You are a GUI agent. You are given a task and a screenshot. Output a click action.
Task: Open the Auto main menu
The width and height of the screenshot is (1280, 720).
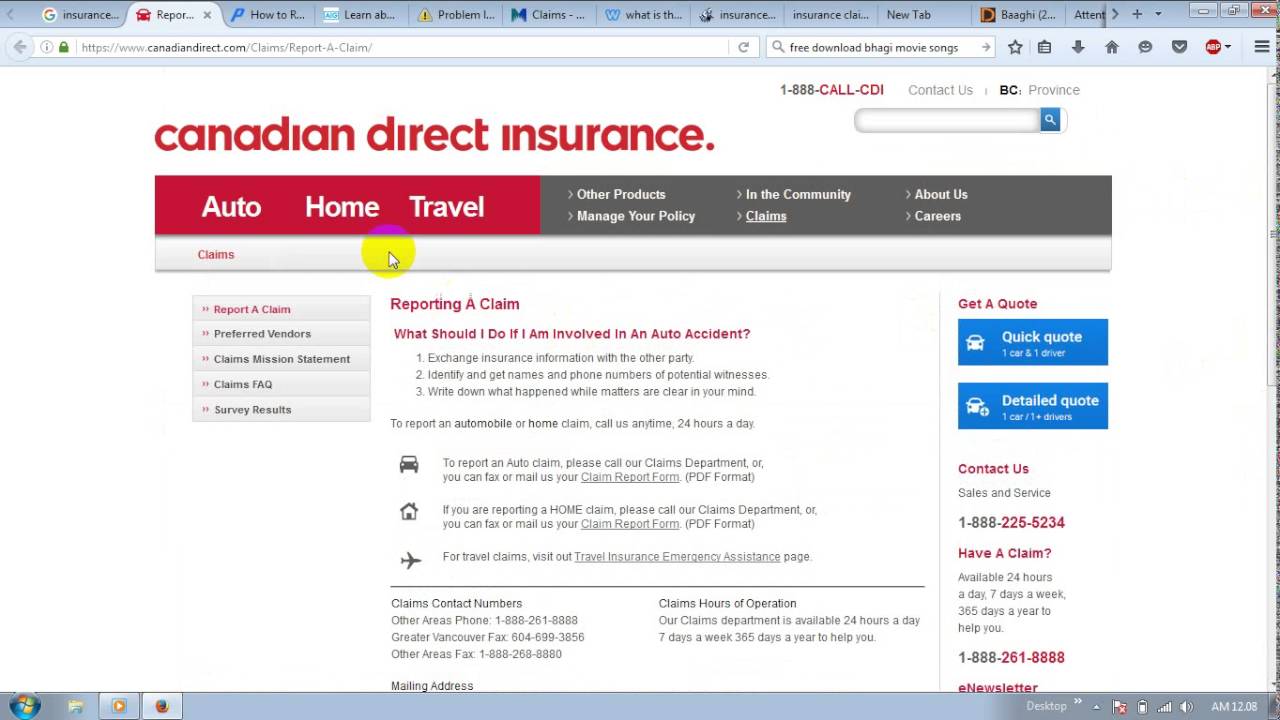coord(231,207)
